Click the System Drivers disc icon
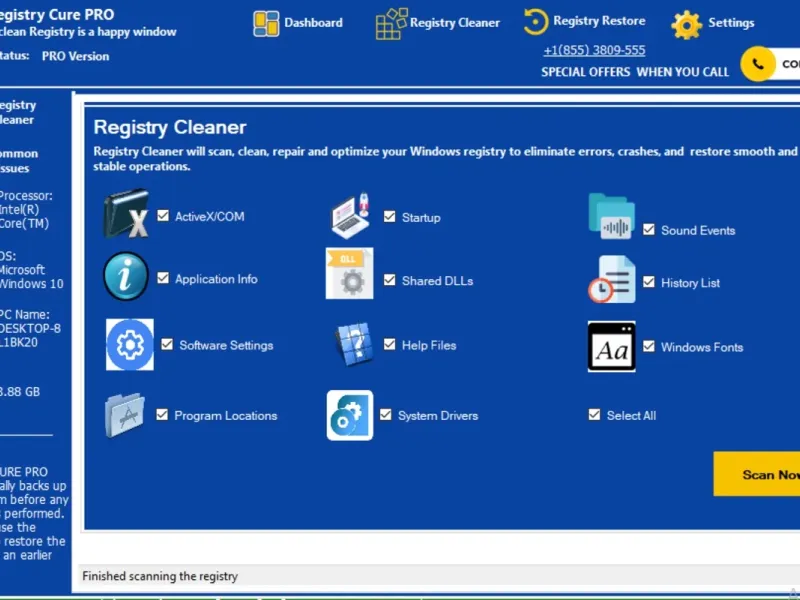 pos(350,415)
